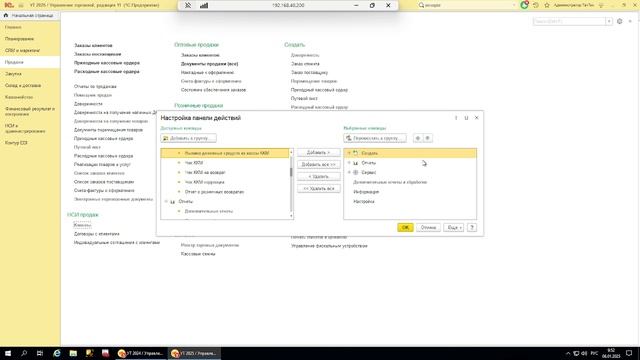
Task: Switch to УТ 2024 taskbar window
Action: coord(140,353)
